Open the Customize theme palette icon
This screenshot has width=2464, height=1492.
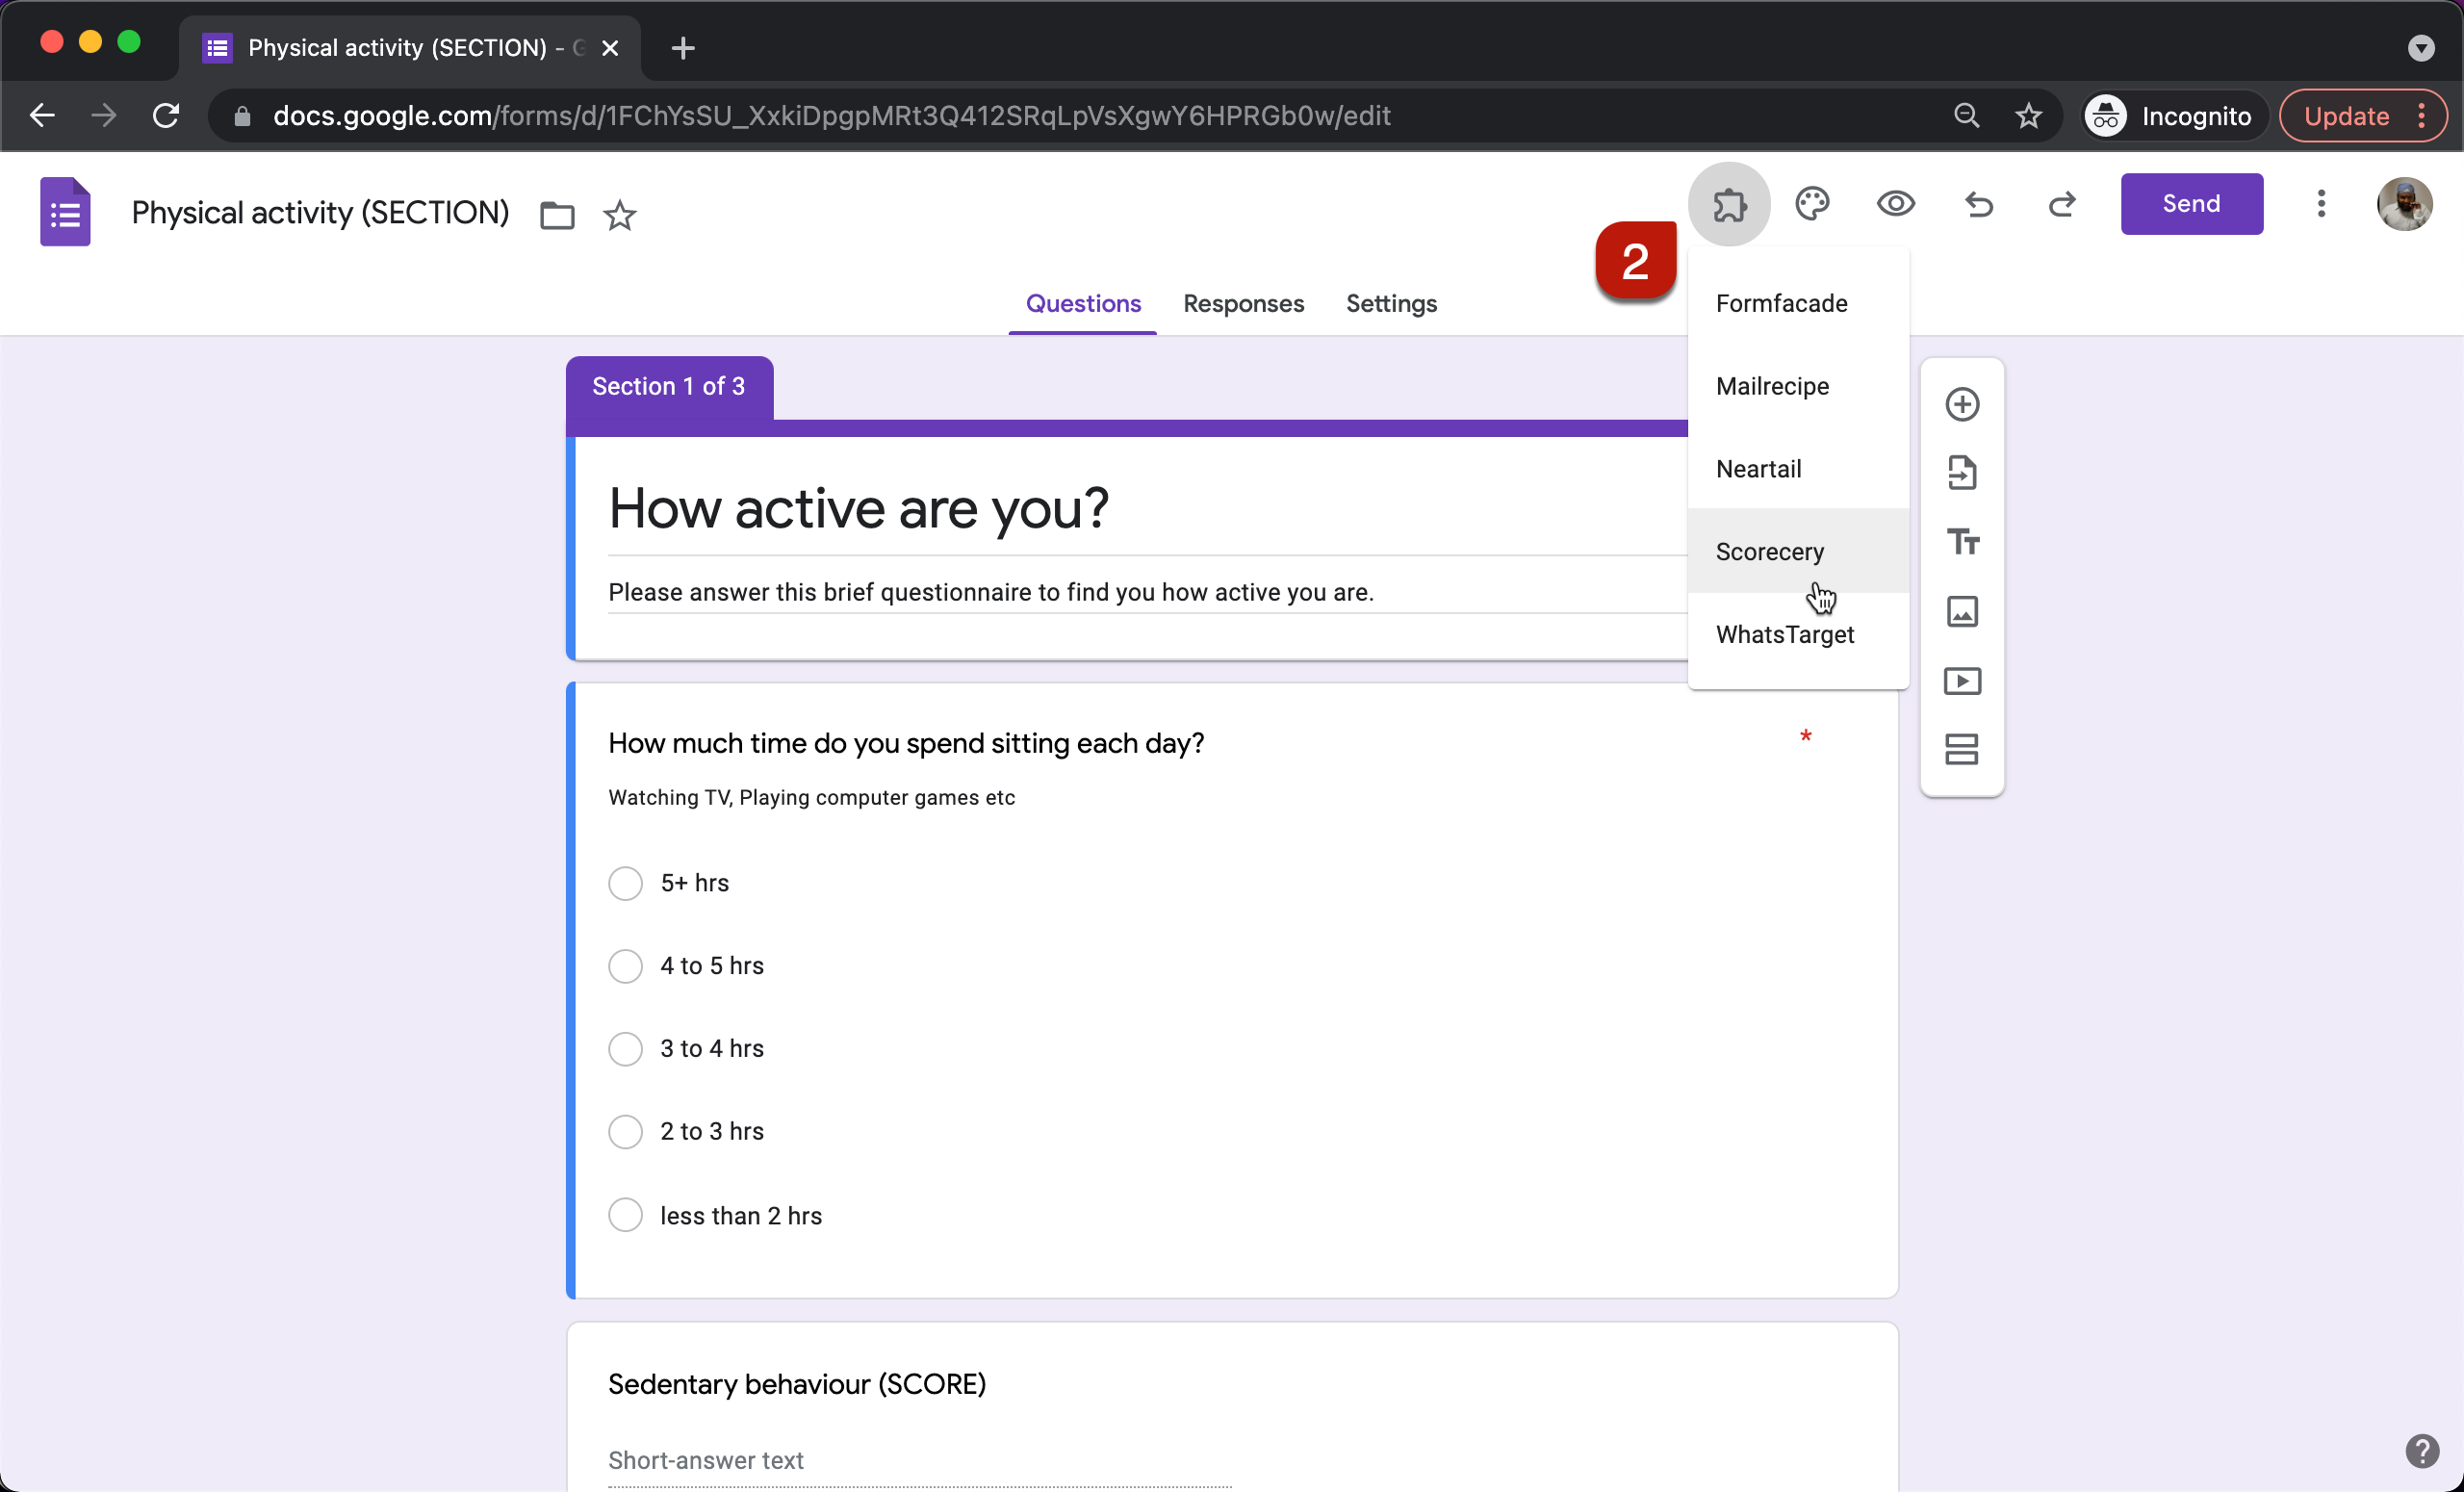(x=1812, y=204)
